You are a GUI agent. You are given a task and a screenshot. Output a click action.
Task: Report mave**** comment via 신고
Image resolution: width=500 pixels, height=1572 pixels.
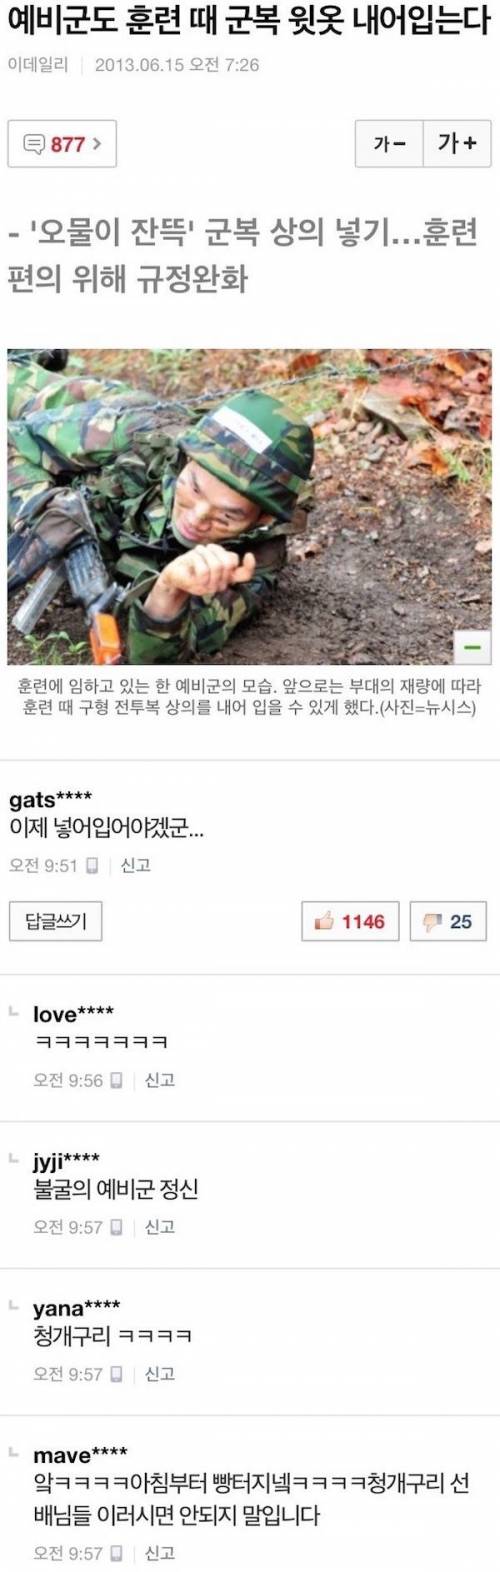click(x=159, y=1553)
